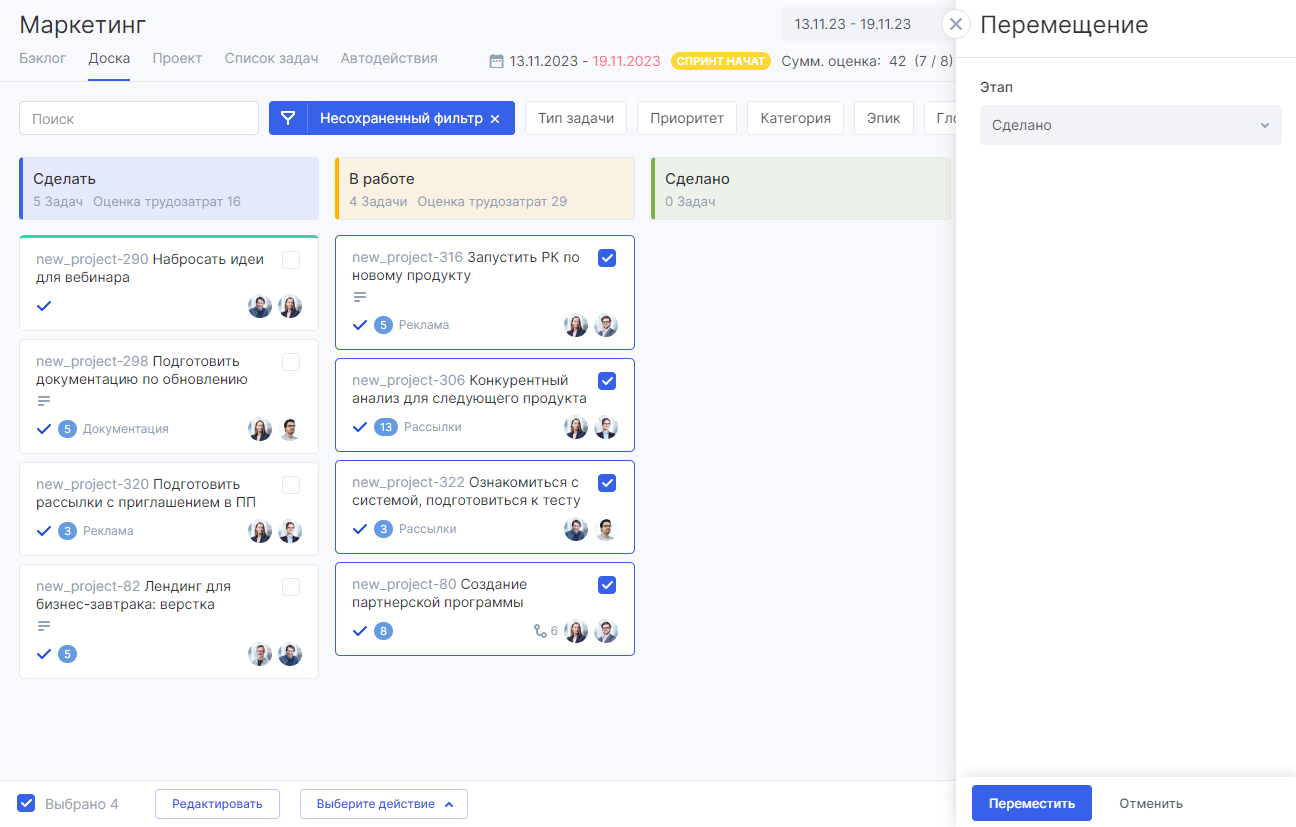Clear unsaved filter with the x icon

click(494, 119)
